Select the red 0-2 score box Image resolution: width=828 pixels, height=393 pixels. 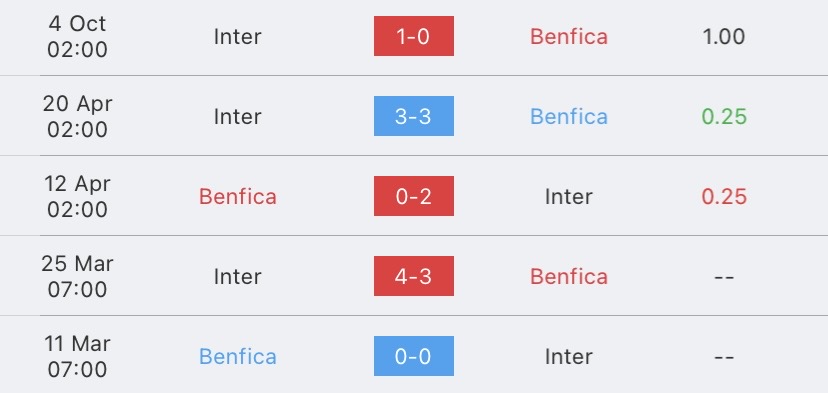click(413, 196)
